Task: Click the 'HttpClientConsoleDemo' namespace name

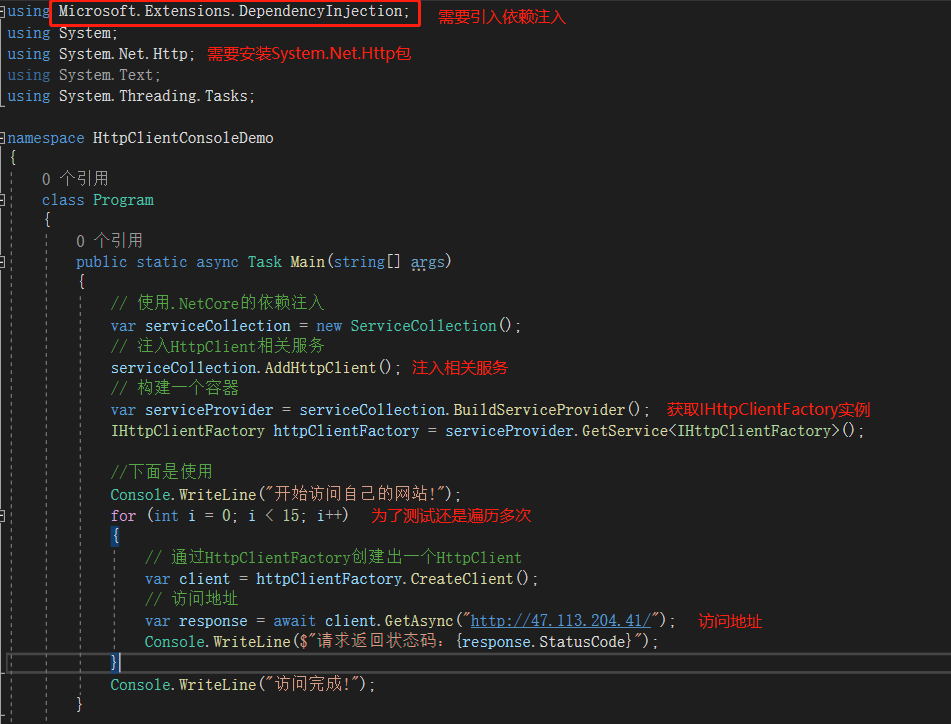Action: tap(183, 138)
